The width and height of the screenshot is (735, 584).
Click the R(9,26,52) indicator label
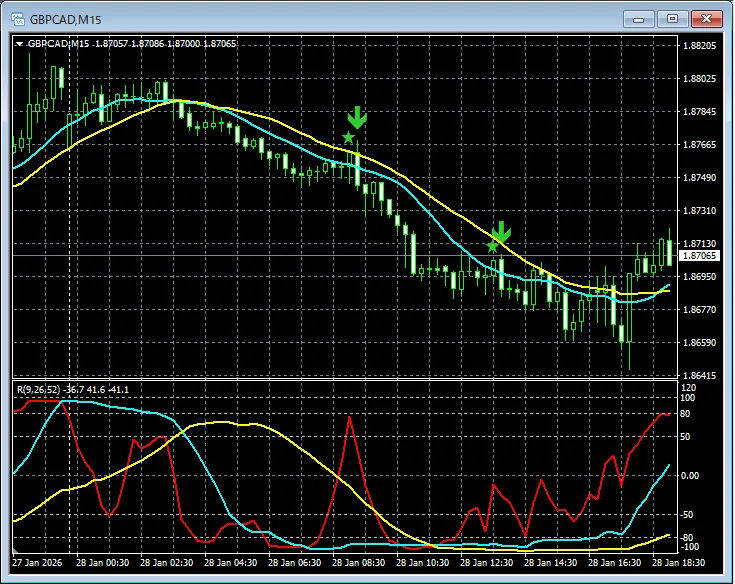click(36, 388)
